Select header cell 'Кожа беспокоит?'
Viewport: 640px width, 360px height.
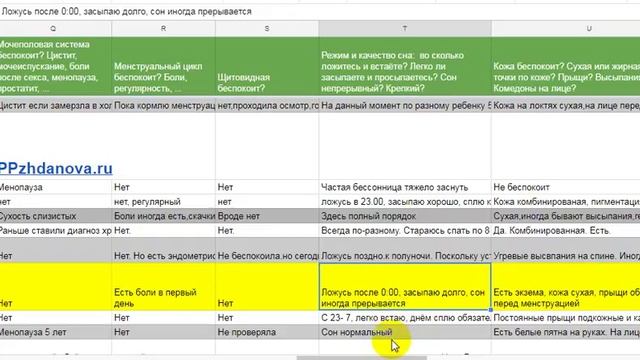[x=566, y=67]
